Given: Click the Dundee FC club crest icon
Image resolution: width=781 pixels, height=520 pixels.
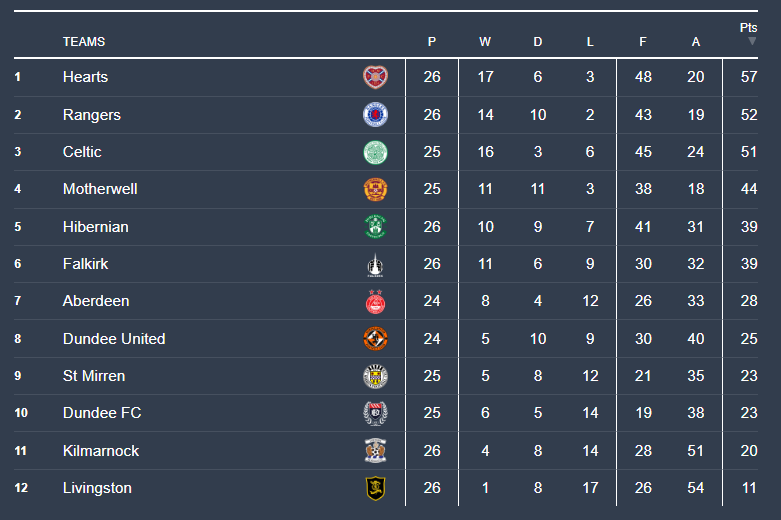Looking at the screenshot, I should pos(375,413).
